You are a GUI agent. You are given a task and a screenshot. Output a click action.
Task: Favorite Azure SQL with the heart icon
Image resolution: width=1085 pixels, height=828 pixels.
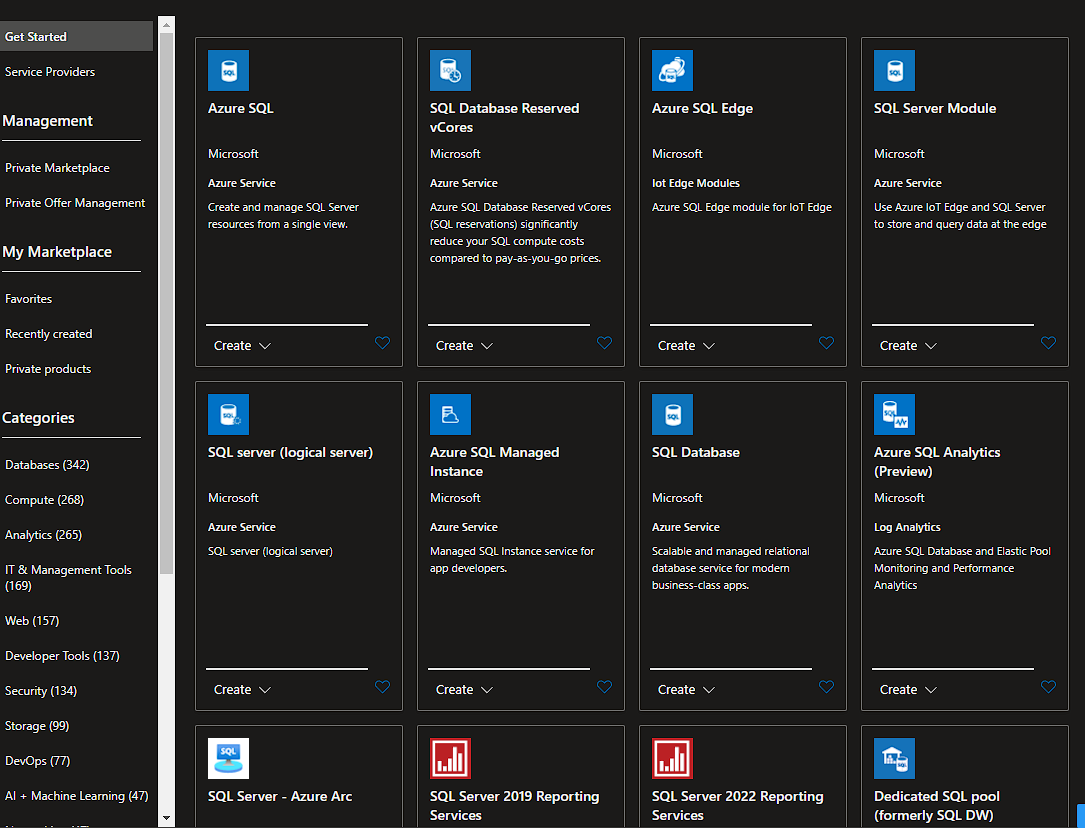(x=383, y=343)
